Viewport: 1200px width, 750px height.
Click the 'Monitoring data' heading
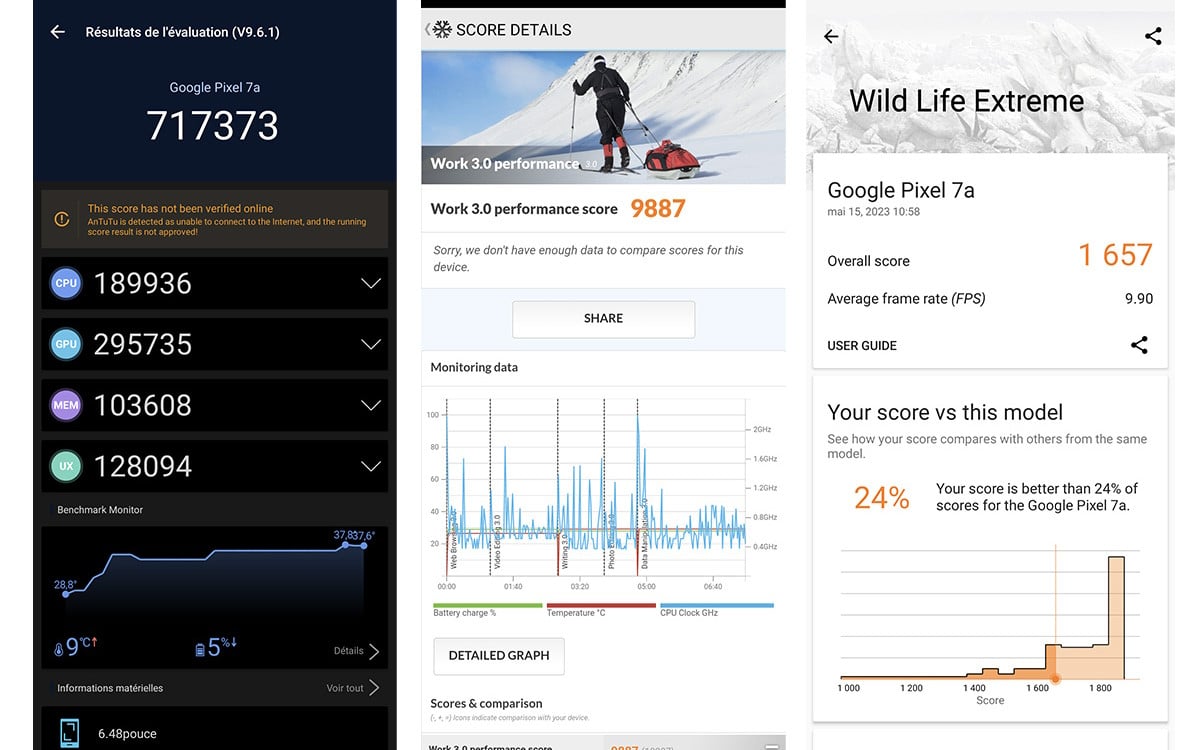474,367
